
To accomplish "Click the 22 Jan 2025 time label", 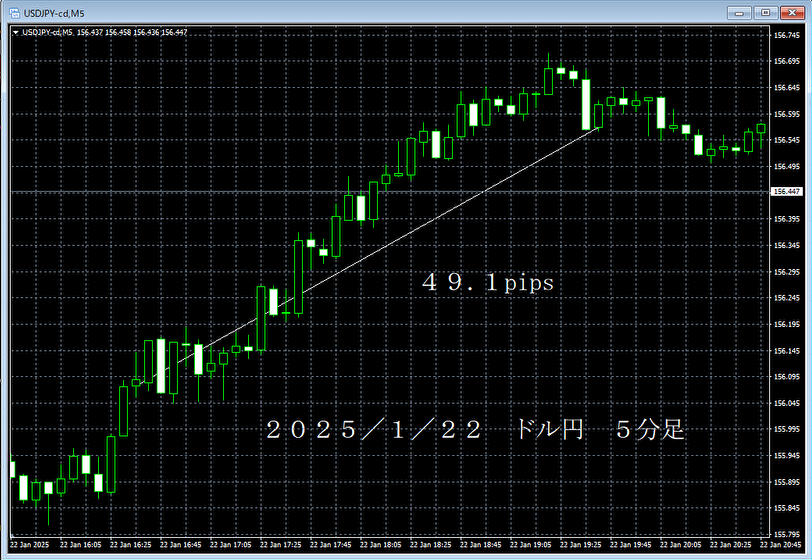I will pyautogui.click(x=30, y=544).
